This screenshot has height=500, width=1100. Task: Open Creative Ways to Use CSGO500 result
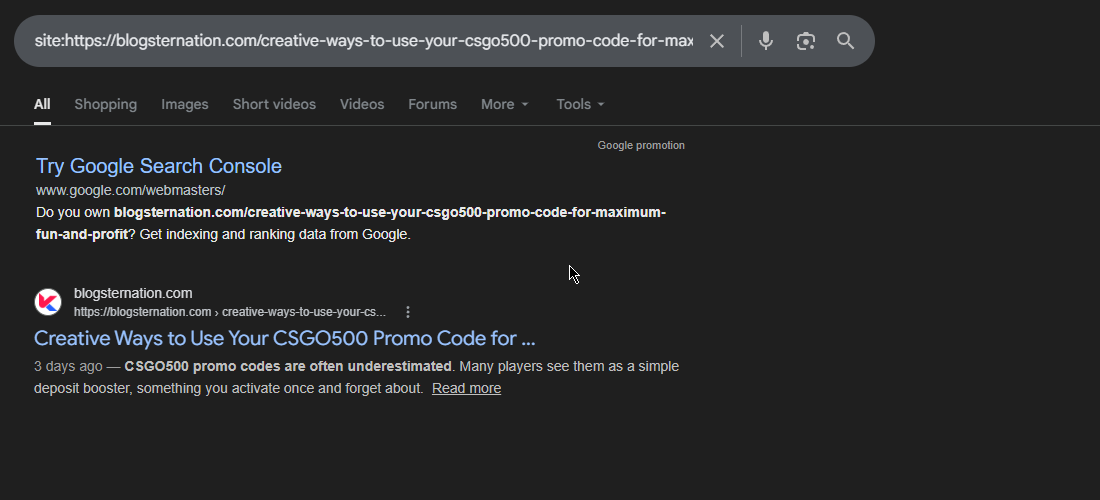click(x=285, y=338)
